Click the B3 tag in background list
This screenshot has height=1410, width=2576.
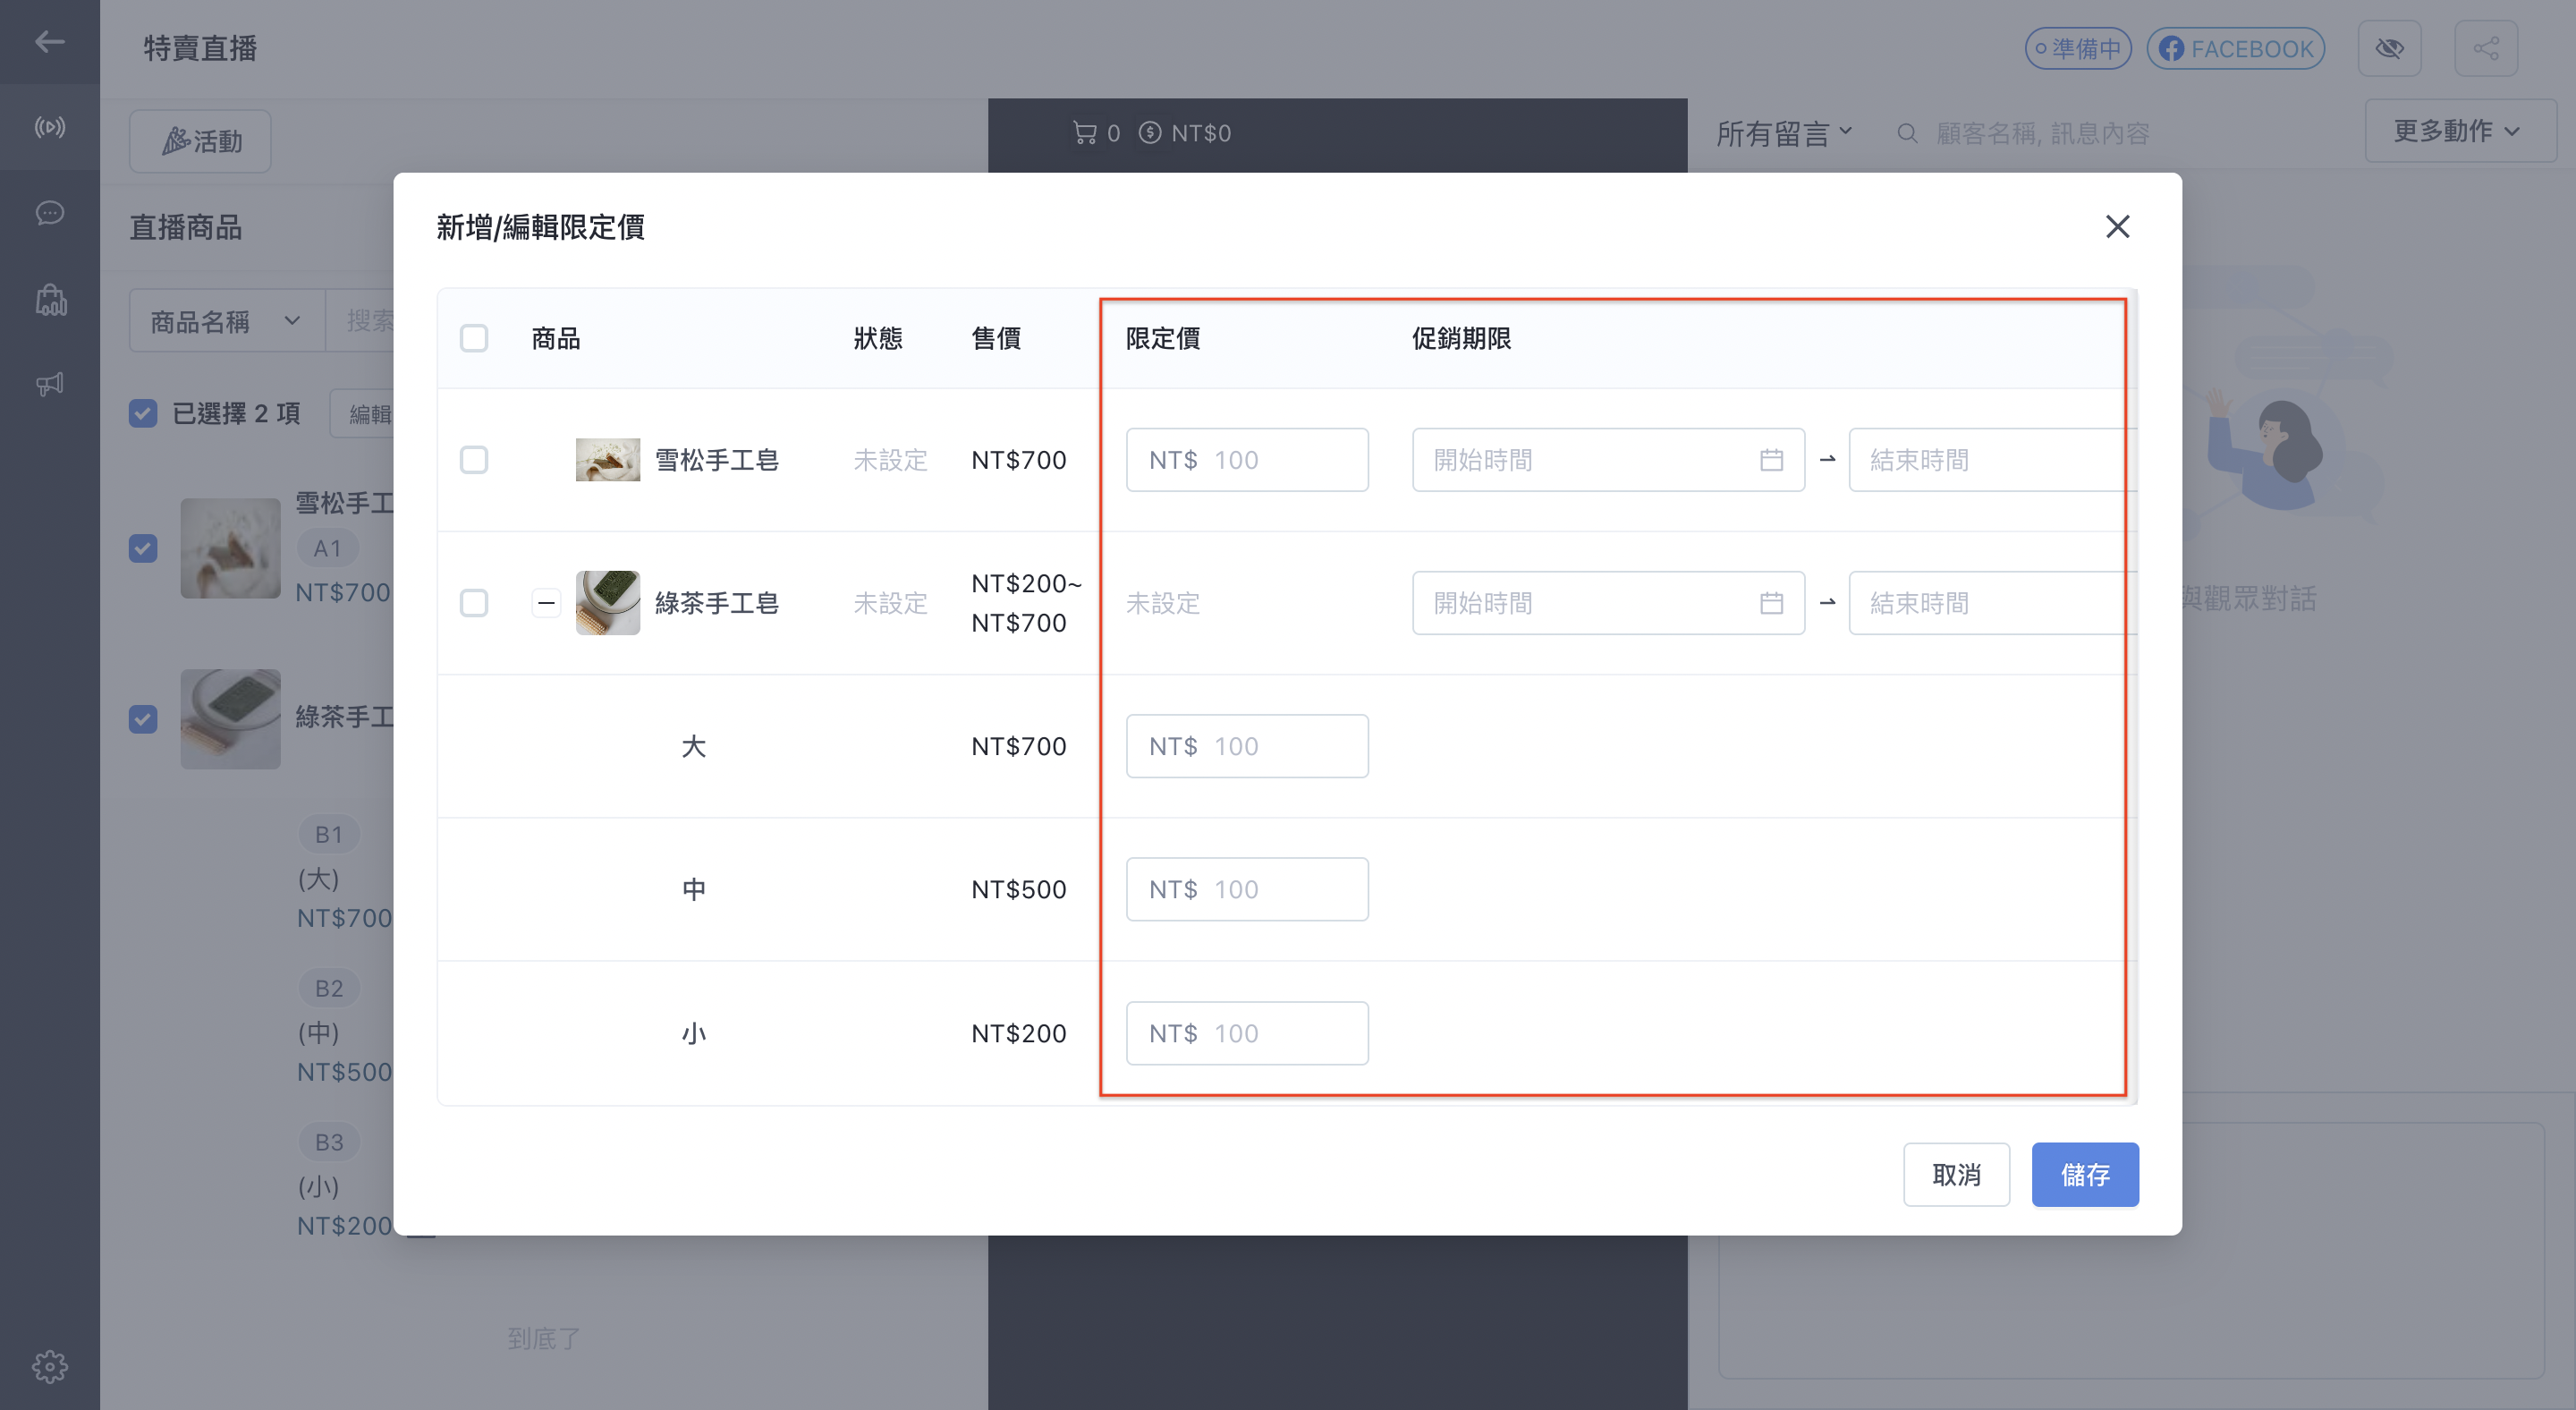click(x=329, y=1142)
